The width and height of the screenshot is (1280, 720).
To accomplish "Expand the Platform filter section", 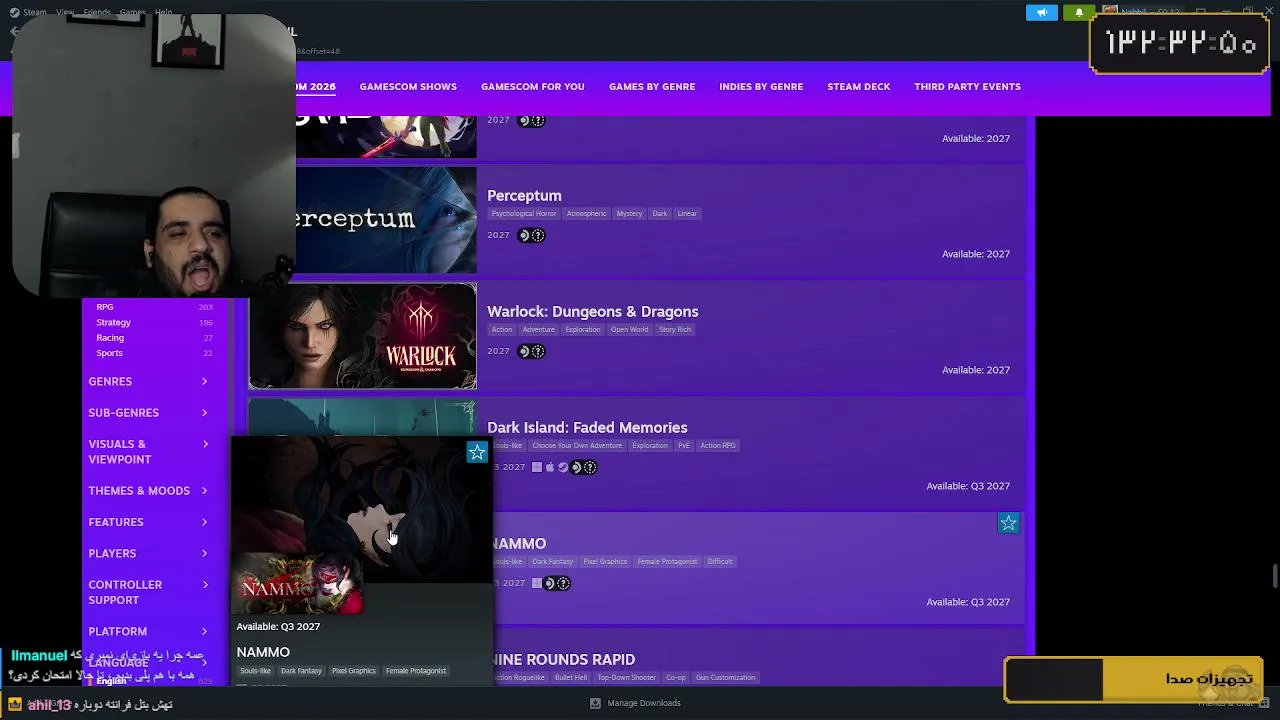I will click(x=149, y=631).
